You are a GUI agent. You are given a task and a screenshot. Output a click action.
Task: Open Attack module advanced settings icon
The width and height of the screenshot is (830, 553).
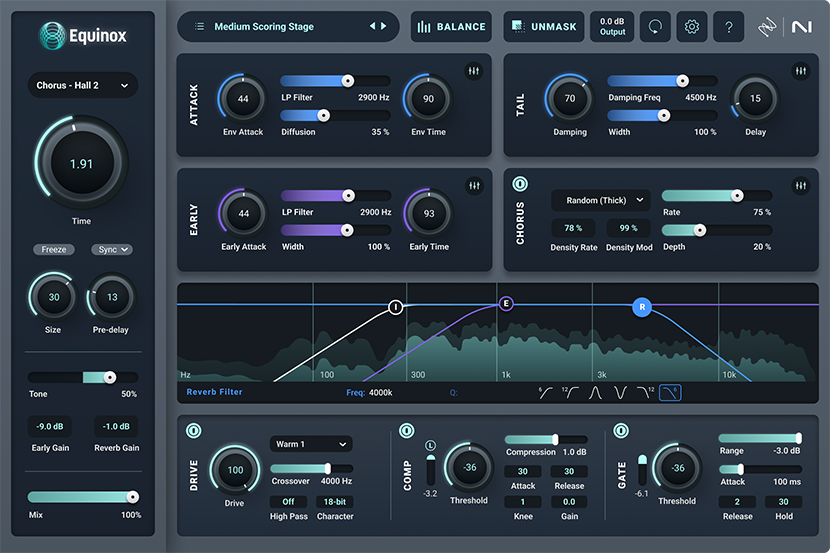click(474, 71)
